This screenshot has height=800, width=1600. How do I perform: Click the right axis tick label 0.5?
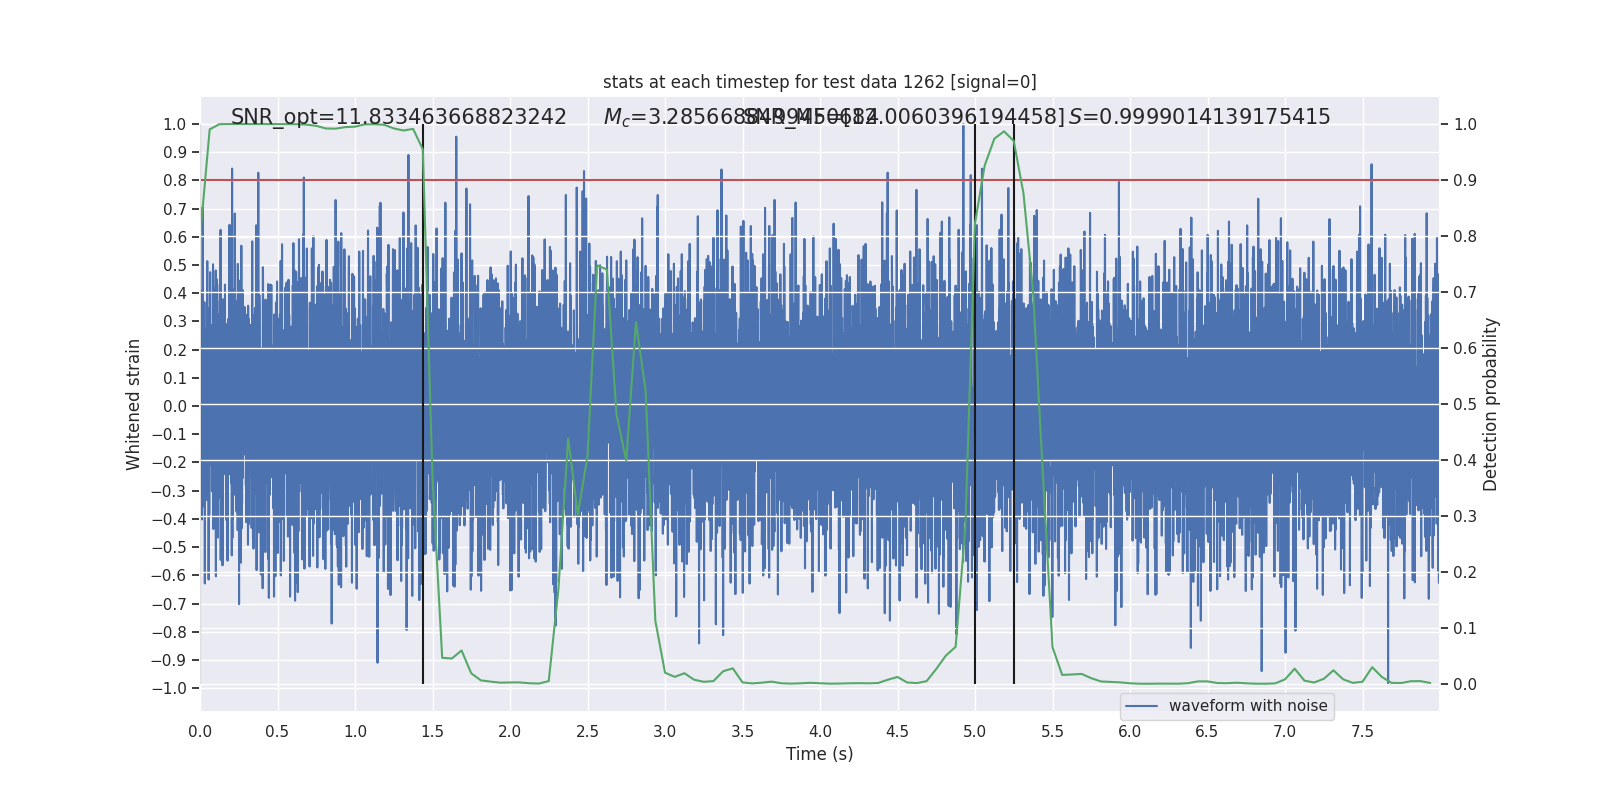point(1465,405)
